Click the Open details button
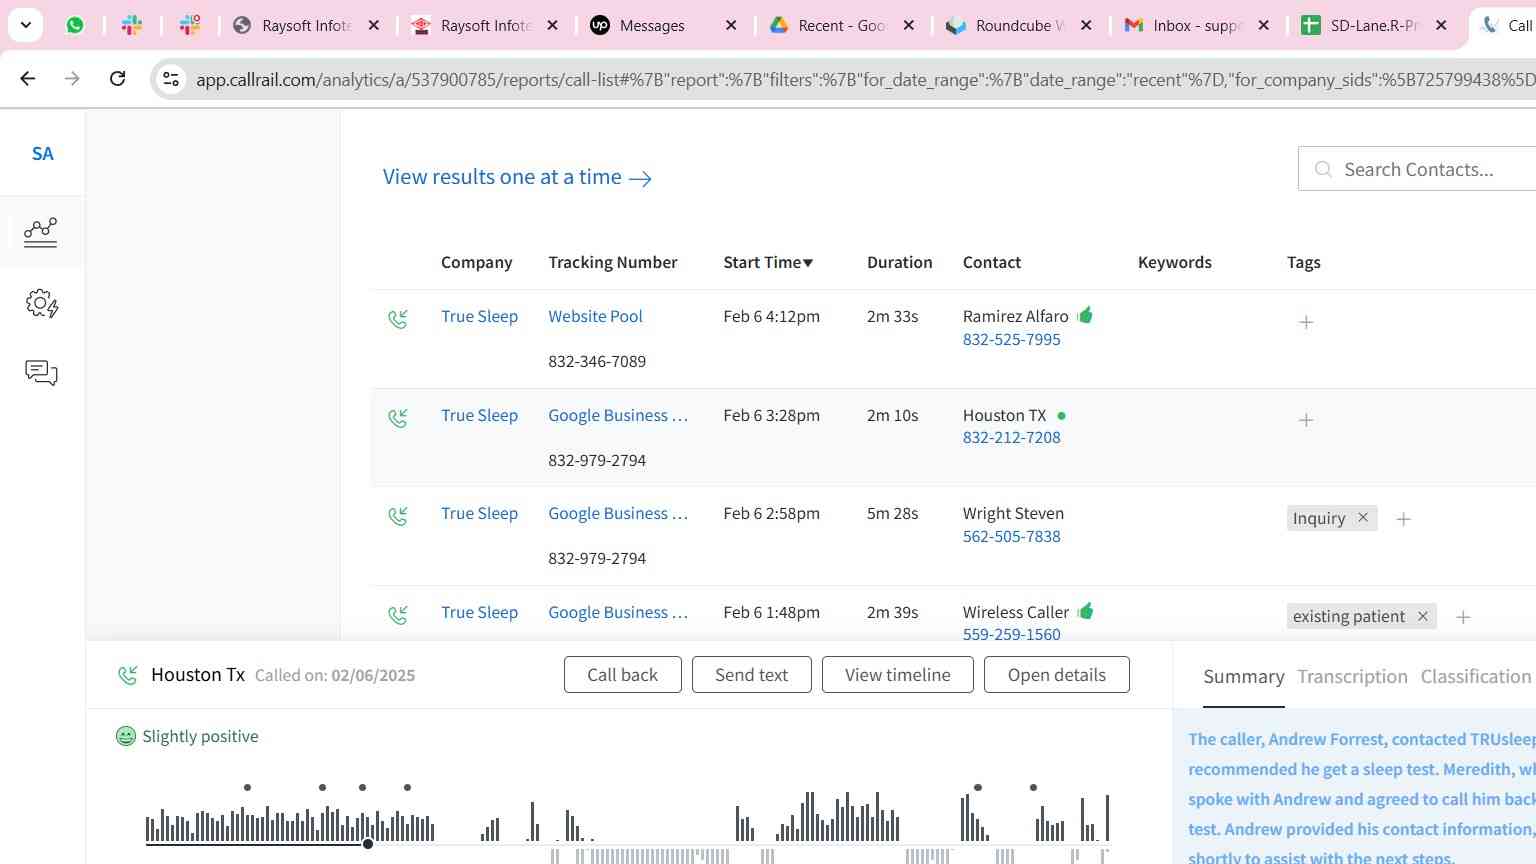Screen dimensions: 1536x864 (1056, 675)
